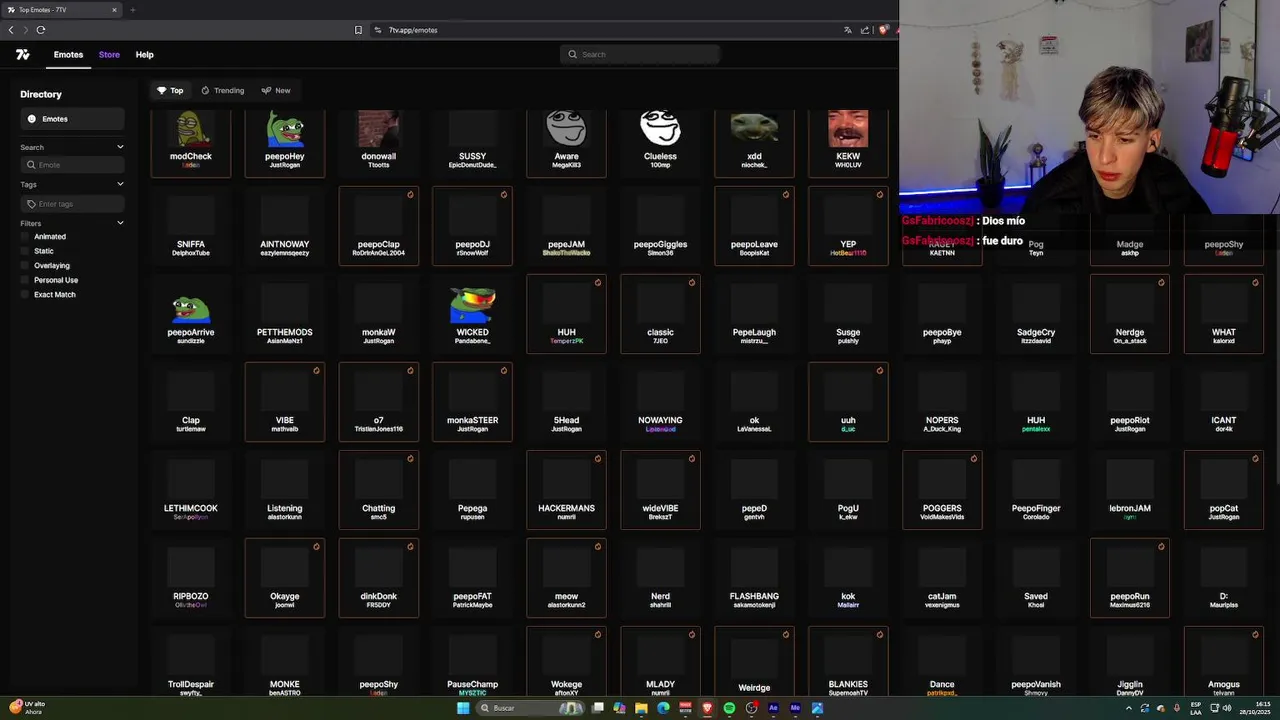
Task: Bookmark this page with the bookmark icon
Action: tap(358, 30)
